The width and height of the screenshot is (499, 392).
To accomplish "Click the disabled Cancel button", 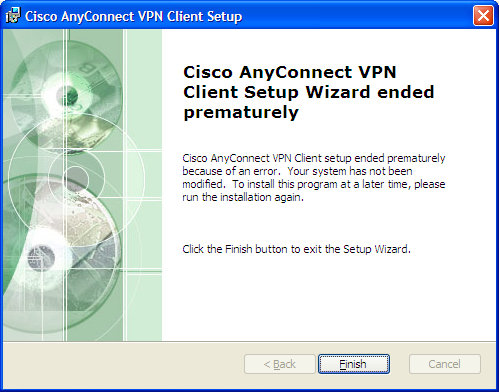I will (445, 364).
